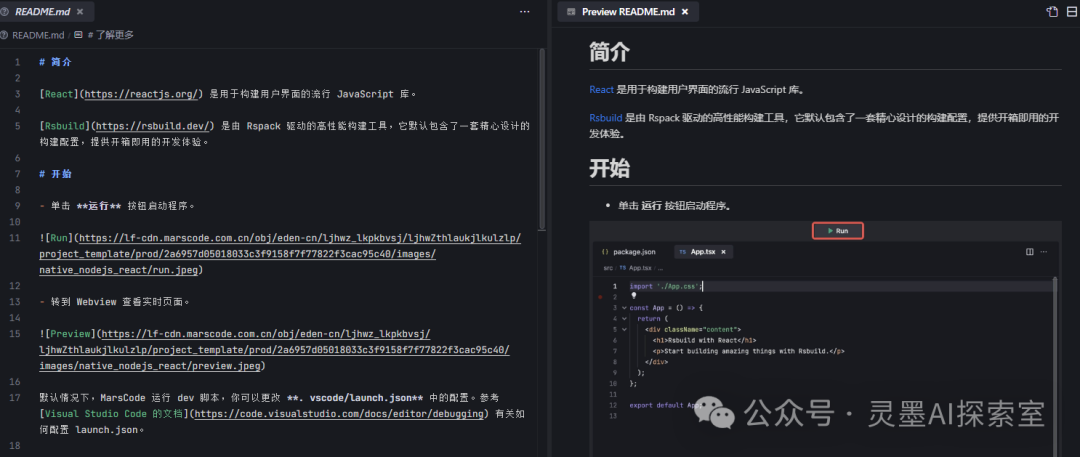1080x457 pixels.
Task: Click README.md in the breadcrumb bar
Action: 38,34
